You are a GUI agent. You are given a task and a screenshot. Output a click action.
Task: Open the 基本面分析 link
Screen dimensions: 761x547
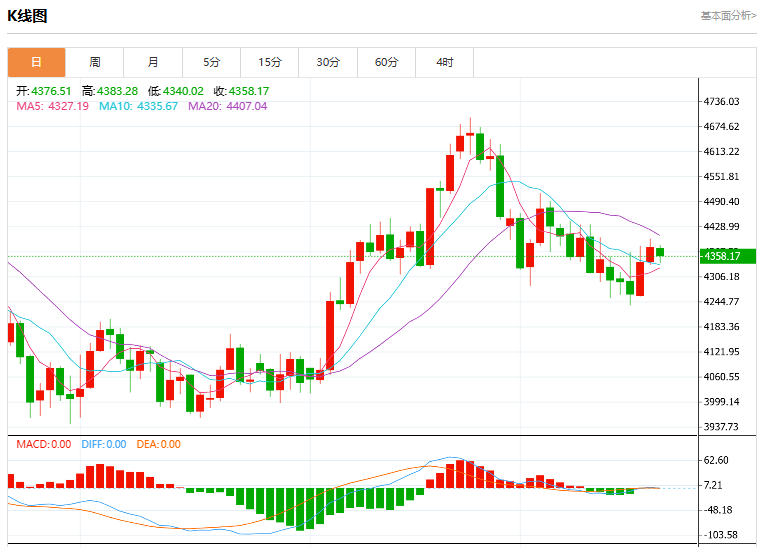coord(728,16)
